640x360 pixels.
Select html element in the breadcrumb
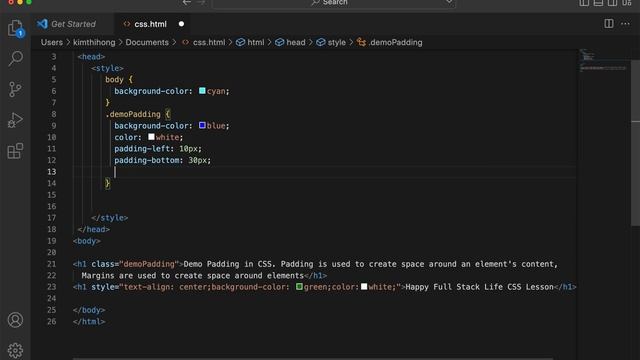coord(250,42)
